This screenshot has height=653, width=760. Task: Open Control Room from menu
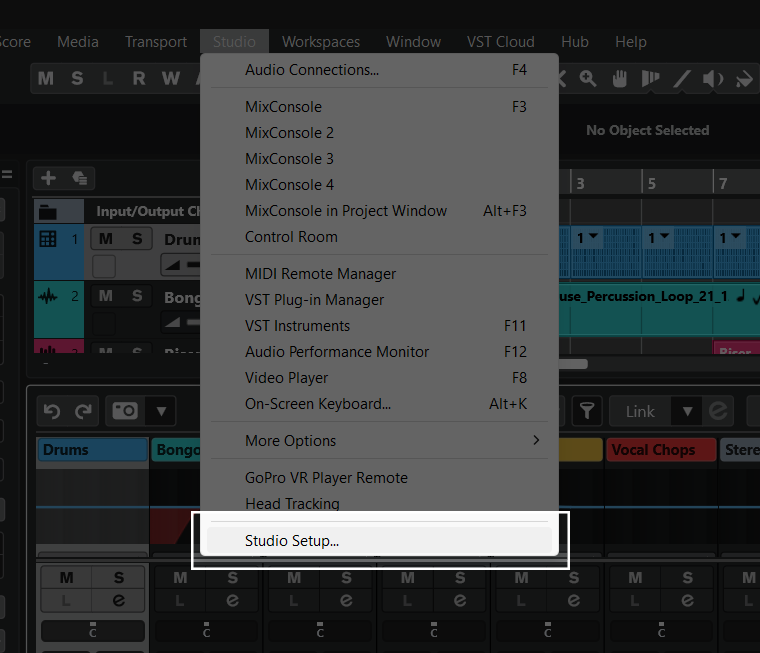379,237
